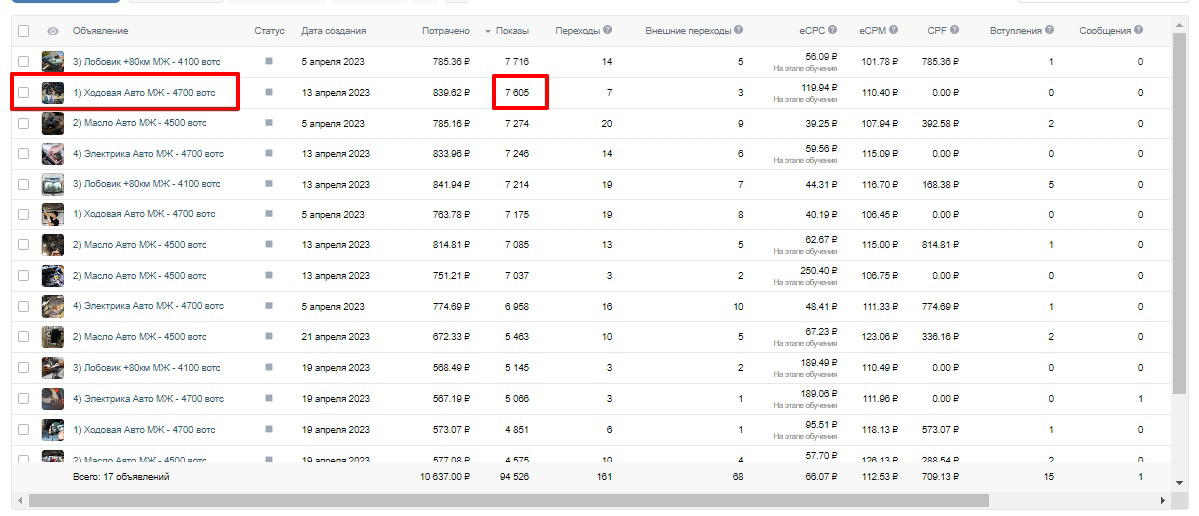Click the Статус column header
1199x516 pixels.
269,31
